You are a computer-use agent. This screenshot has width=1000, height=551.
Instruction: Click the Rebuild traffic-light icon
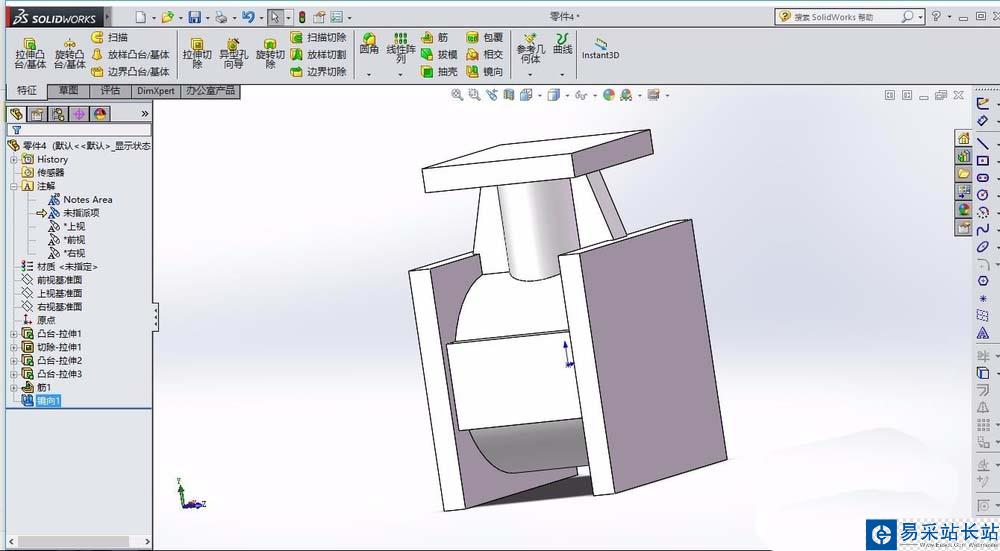302,17
